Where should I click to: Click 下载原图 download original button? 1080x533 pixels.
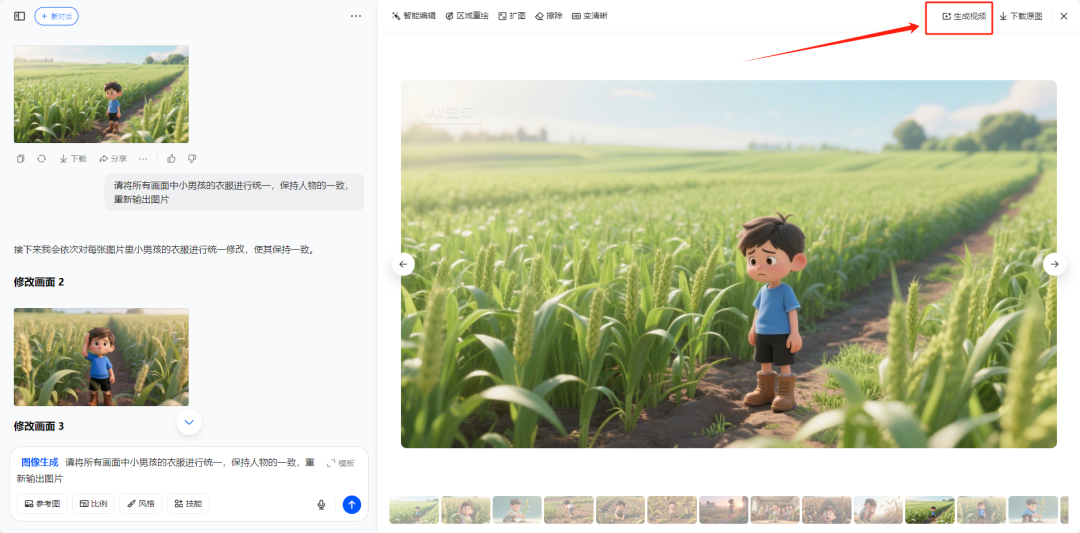[1021, 16]
